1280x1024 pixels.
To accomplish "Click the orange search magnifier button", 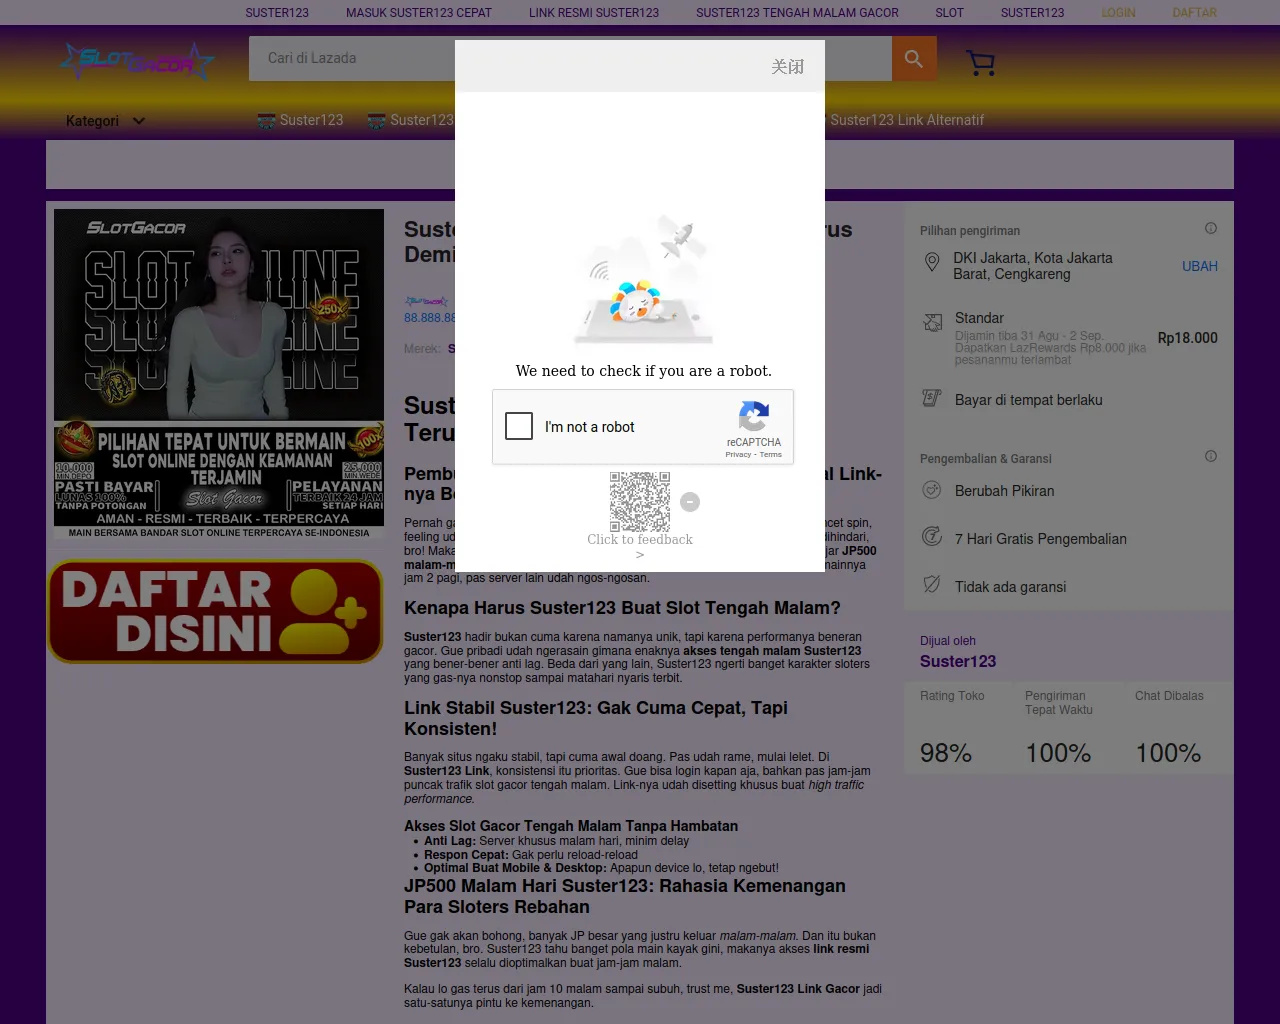I will point(914,58).
